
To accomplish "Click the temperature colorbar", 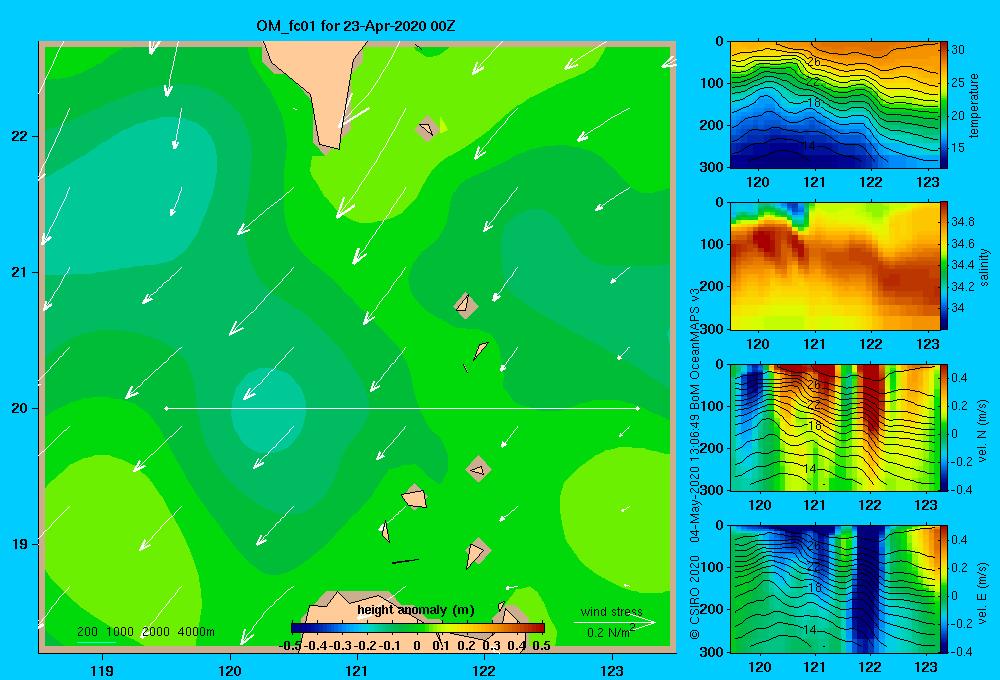I will (x=944, y=105).
